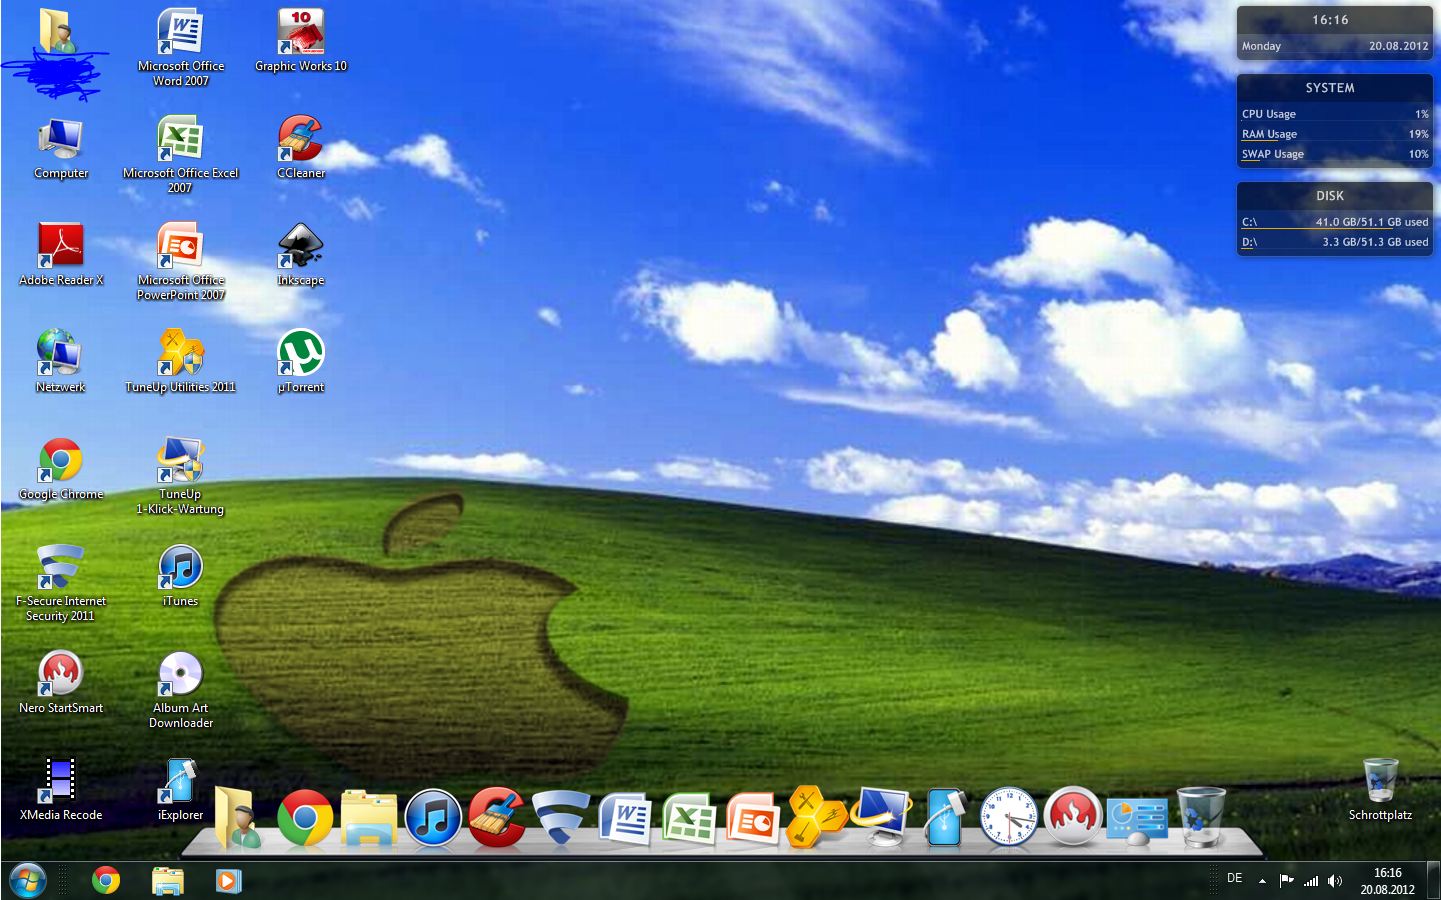Select the Inkscape desktop shortcut
The image size is (1441, 900).
point(301,255)
